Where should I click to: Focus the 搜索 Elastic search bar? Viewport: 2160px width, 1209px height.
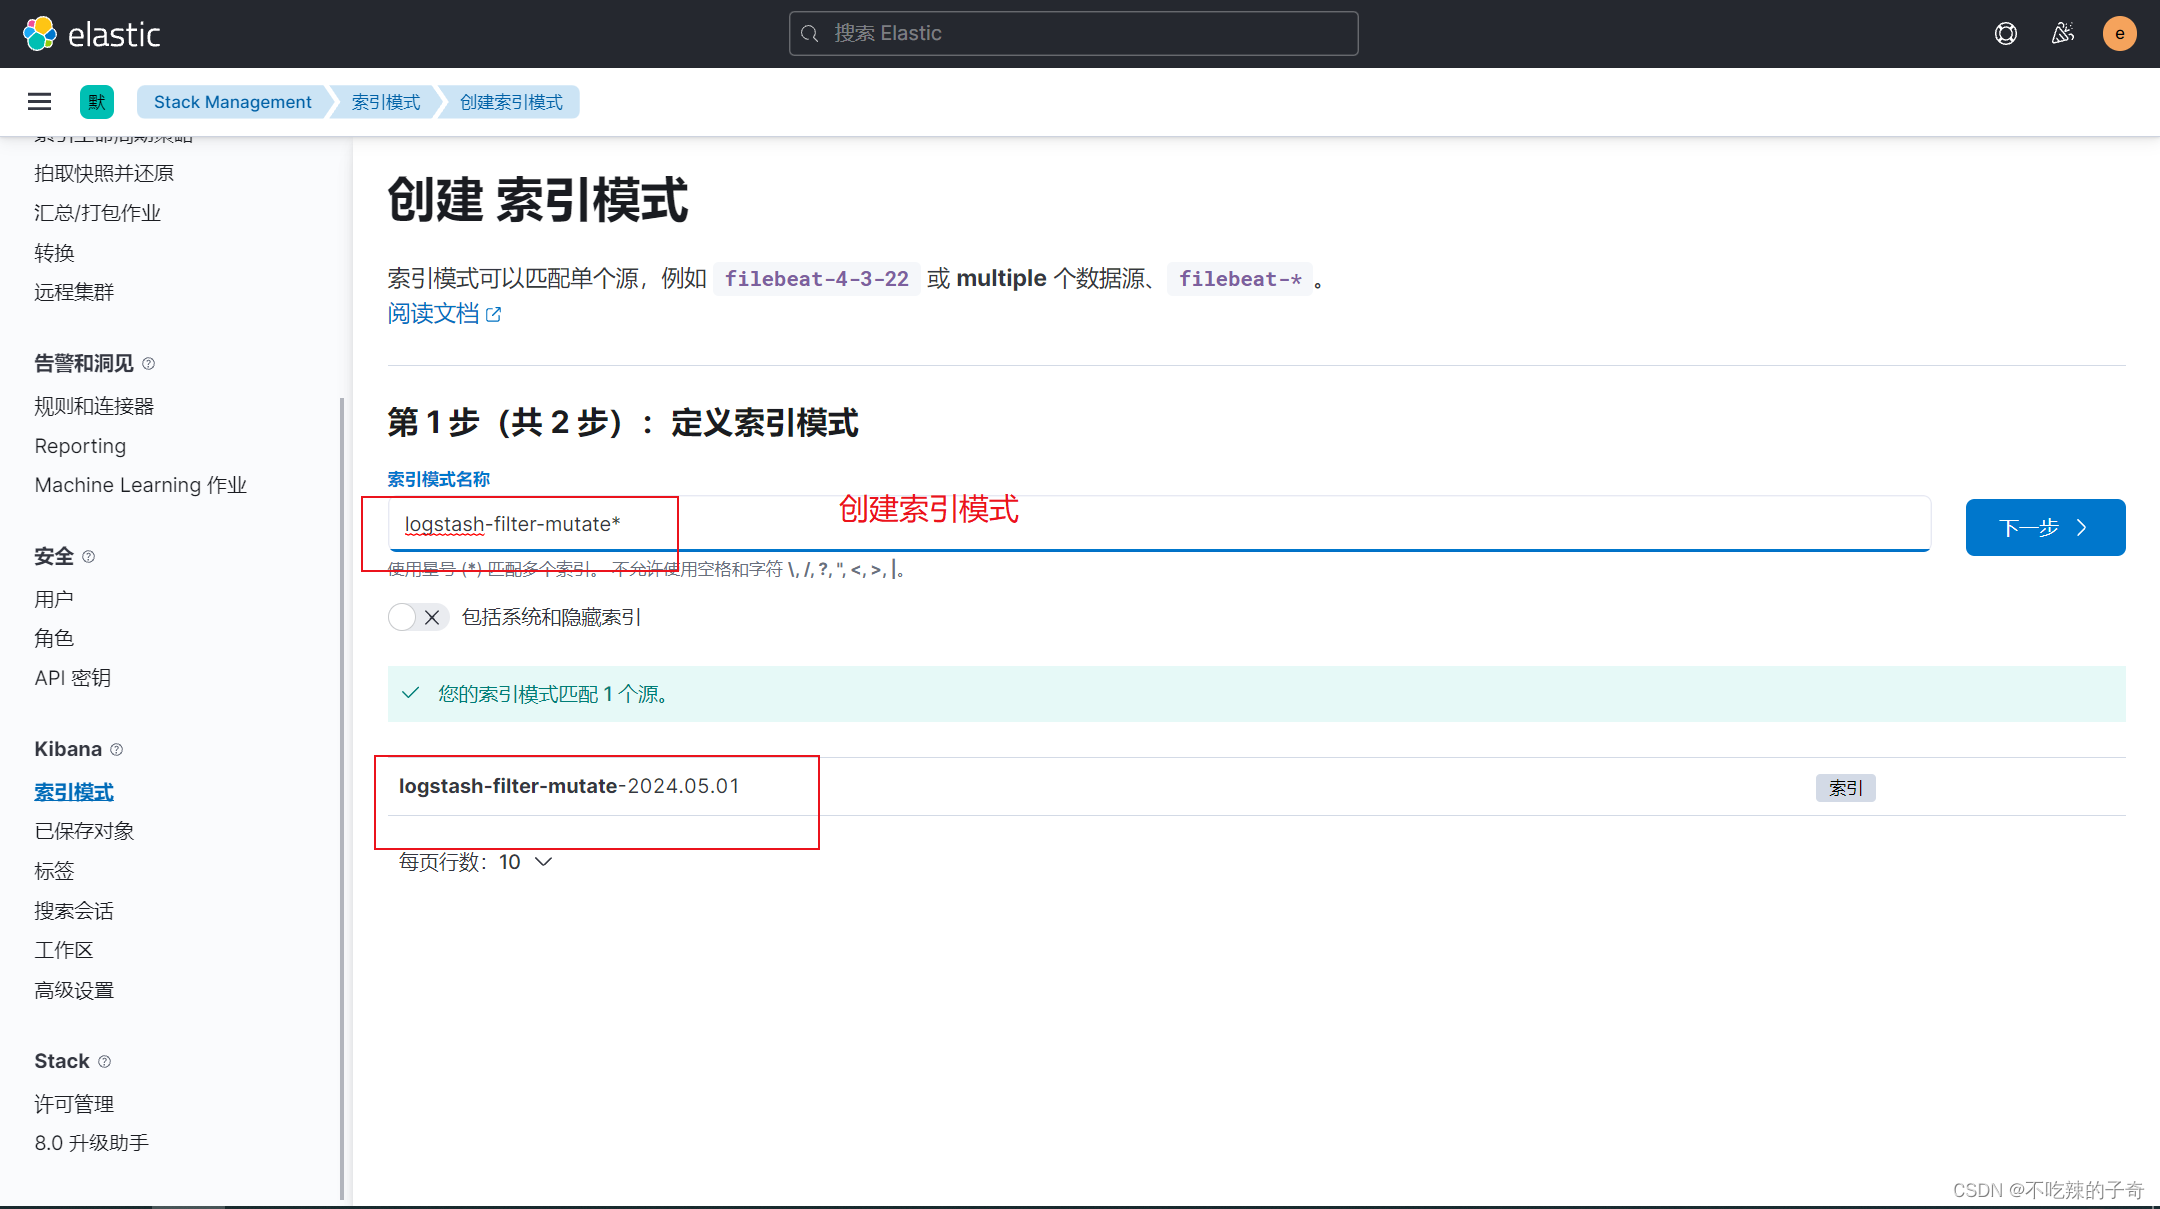1073,34
